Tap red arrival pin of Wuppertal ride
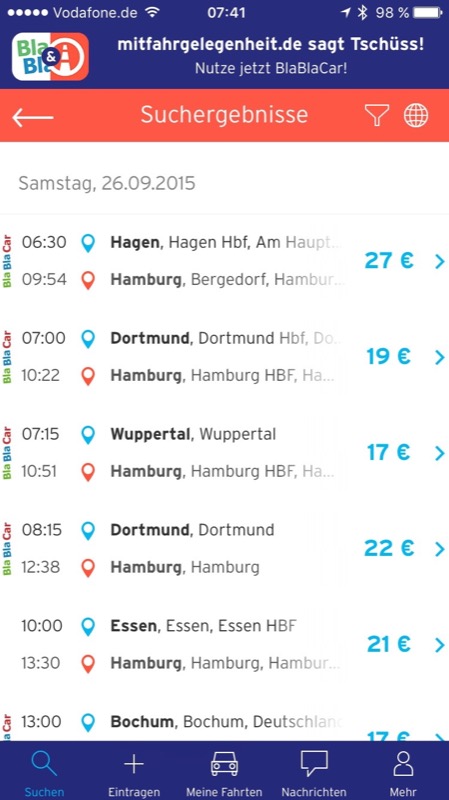The image size is (449, 800). pos(88,472)
